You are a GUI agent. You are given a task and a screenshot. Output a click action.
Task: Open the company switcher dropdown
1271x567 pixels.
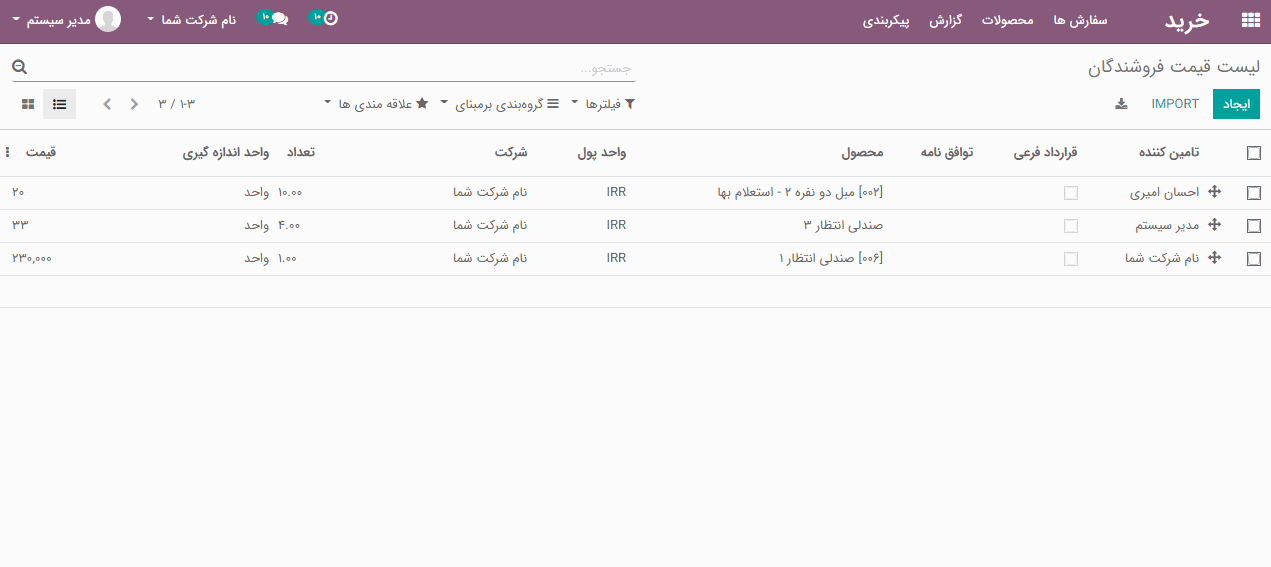click(x=191, y=19)
